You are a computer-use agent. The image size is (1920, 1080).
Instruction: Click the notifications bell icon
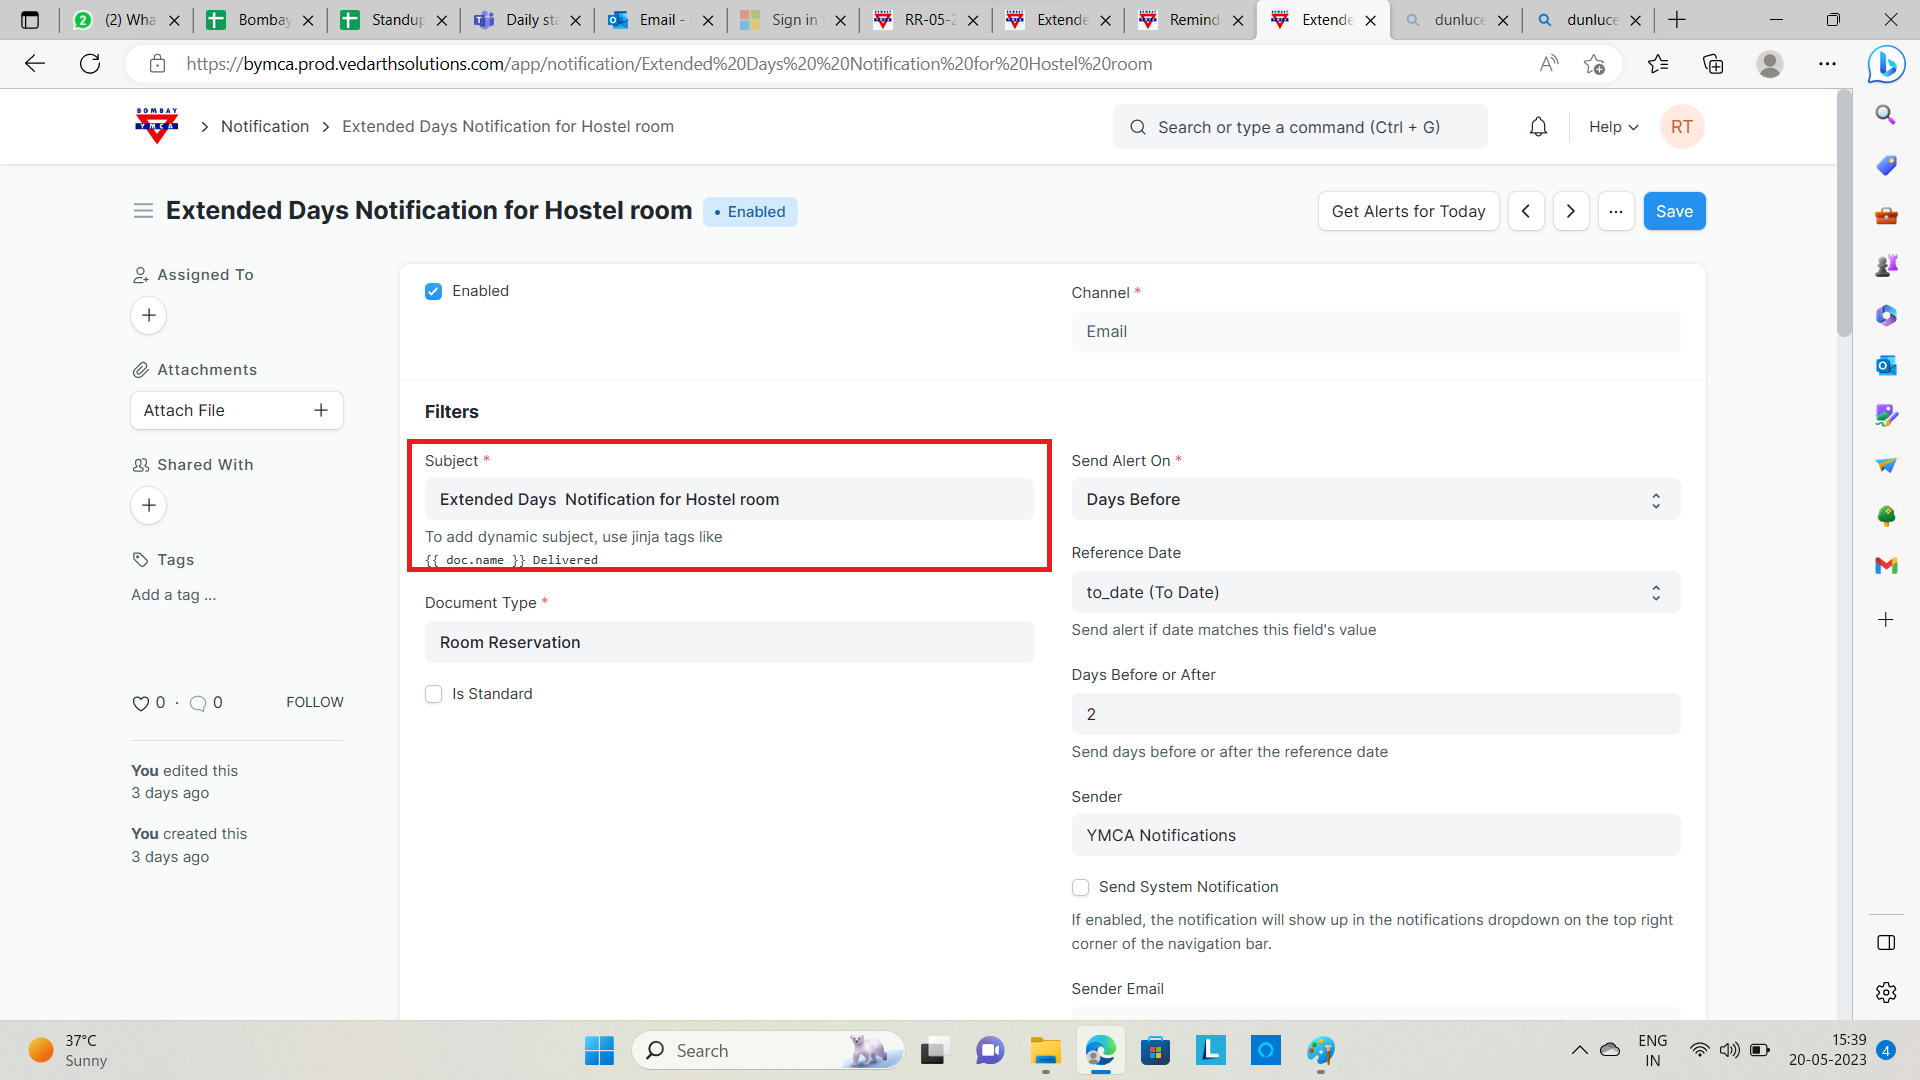pos(1538,127)
